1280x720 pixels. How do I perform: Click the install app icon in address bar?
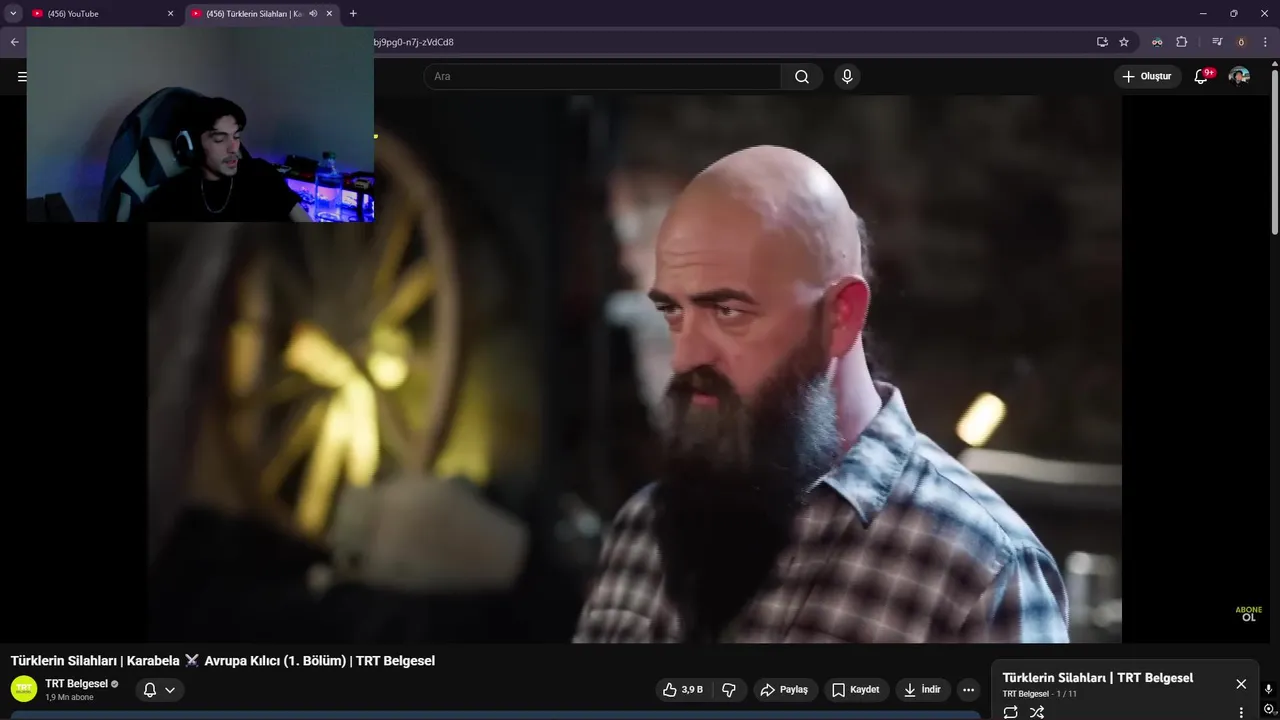pos(1102,42)
